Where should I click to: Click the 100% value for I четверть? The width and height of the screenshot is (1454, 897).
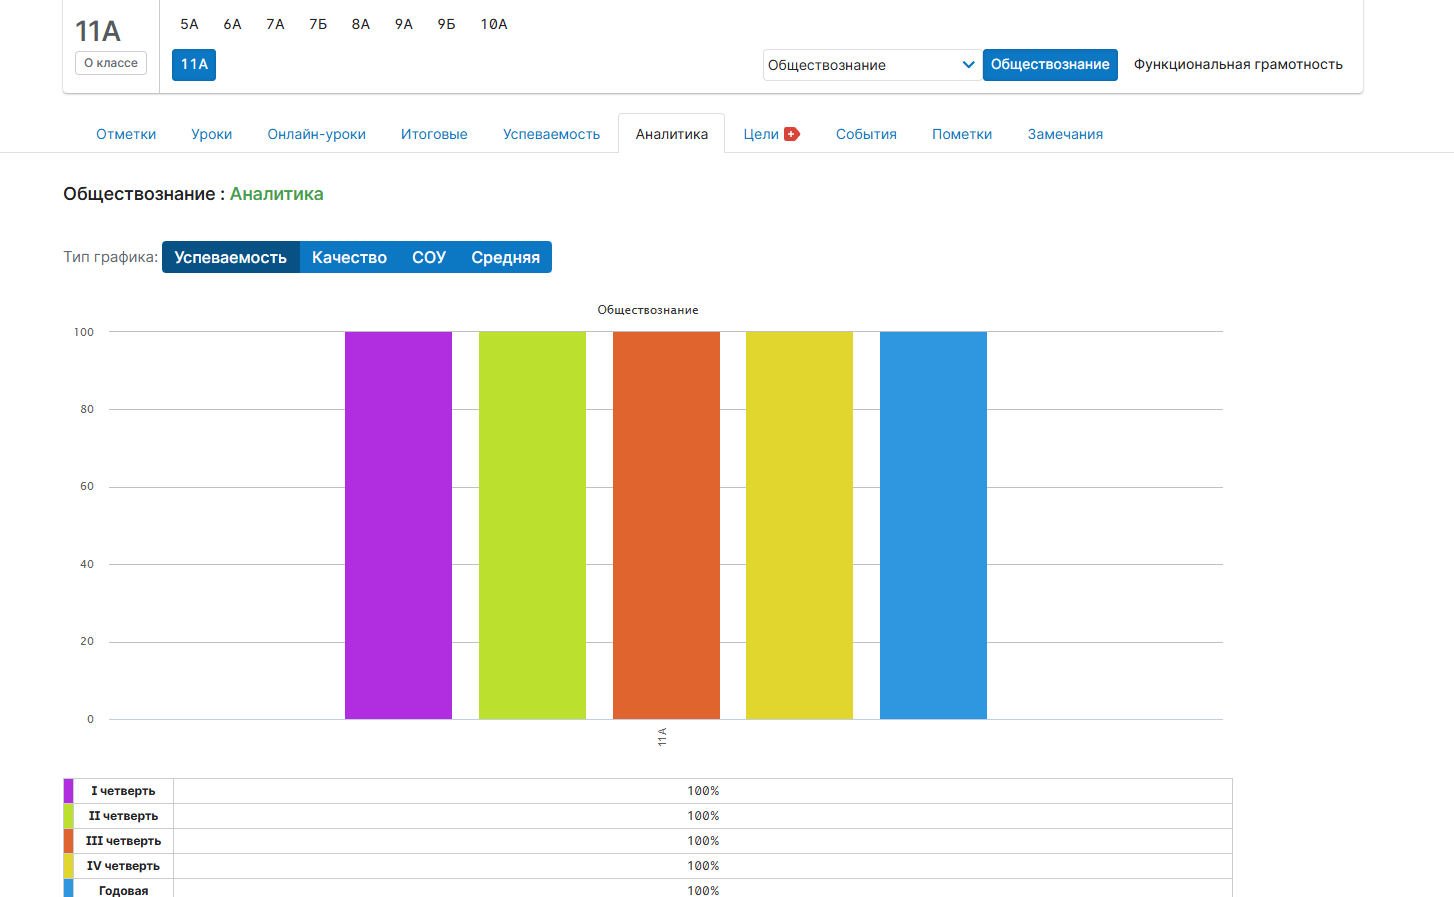click(x=703, y=791)
